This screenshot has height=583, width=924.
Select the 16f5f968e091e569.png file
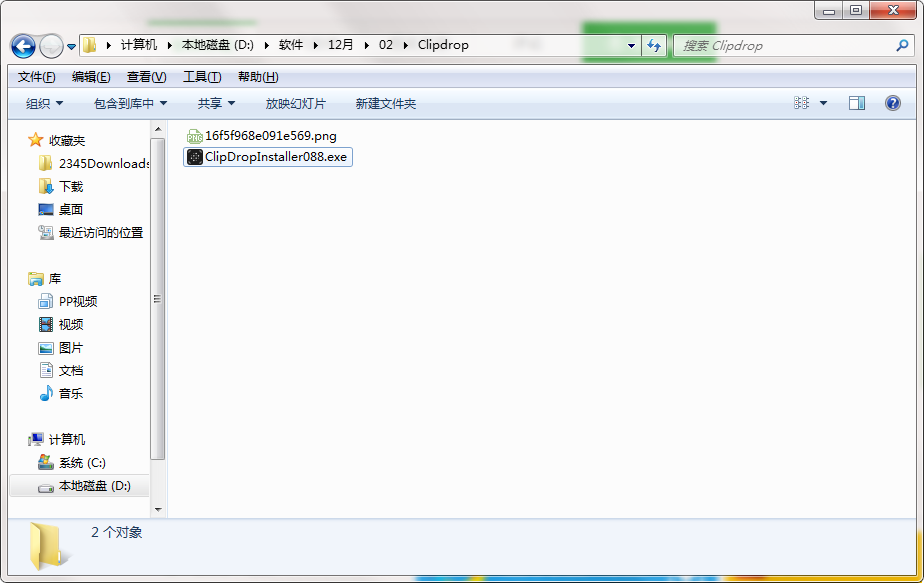(262, 136)
